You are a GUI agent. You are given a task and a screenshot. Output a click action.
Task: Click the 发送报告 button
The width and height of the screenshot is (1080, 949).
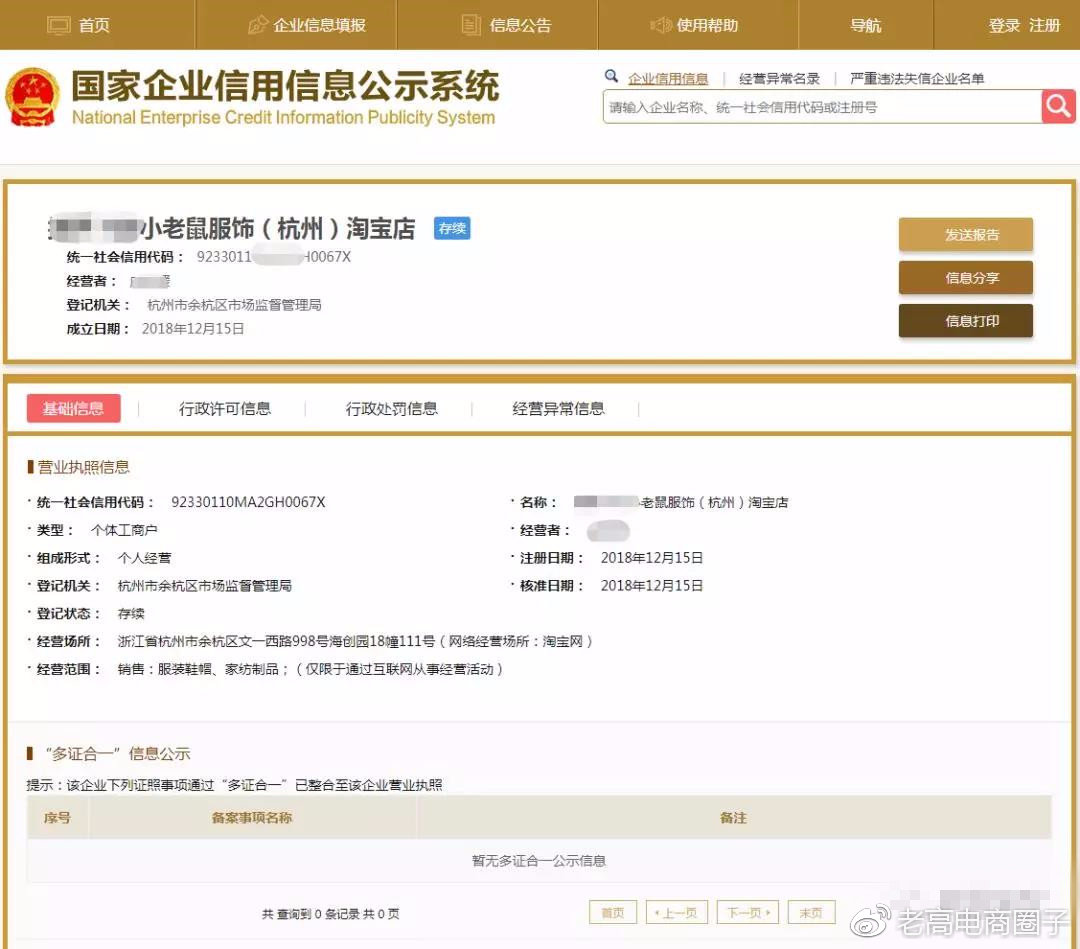[x=966, y=235]
